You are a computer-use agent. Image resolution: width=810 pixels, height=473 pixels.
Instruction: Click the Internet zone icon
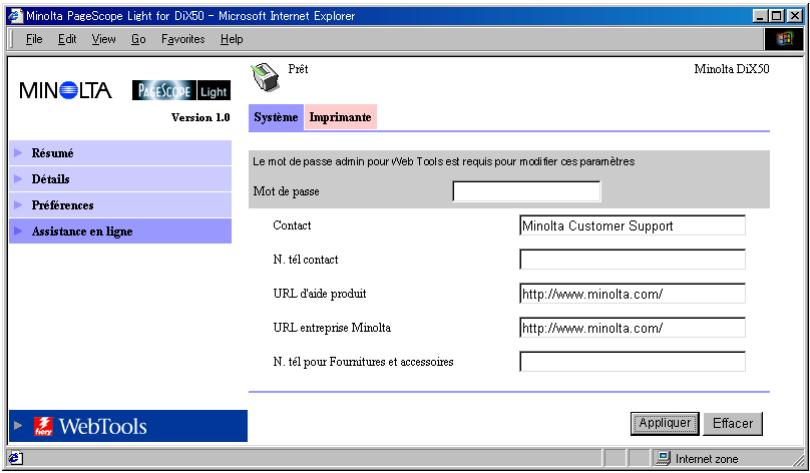click(663, 458)
